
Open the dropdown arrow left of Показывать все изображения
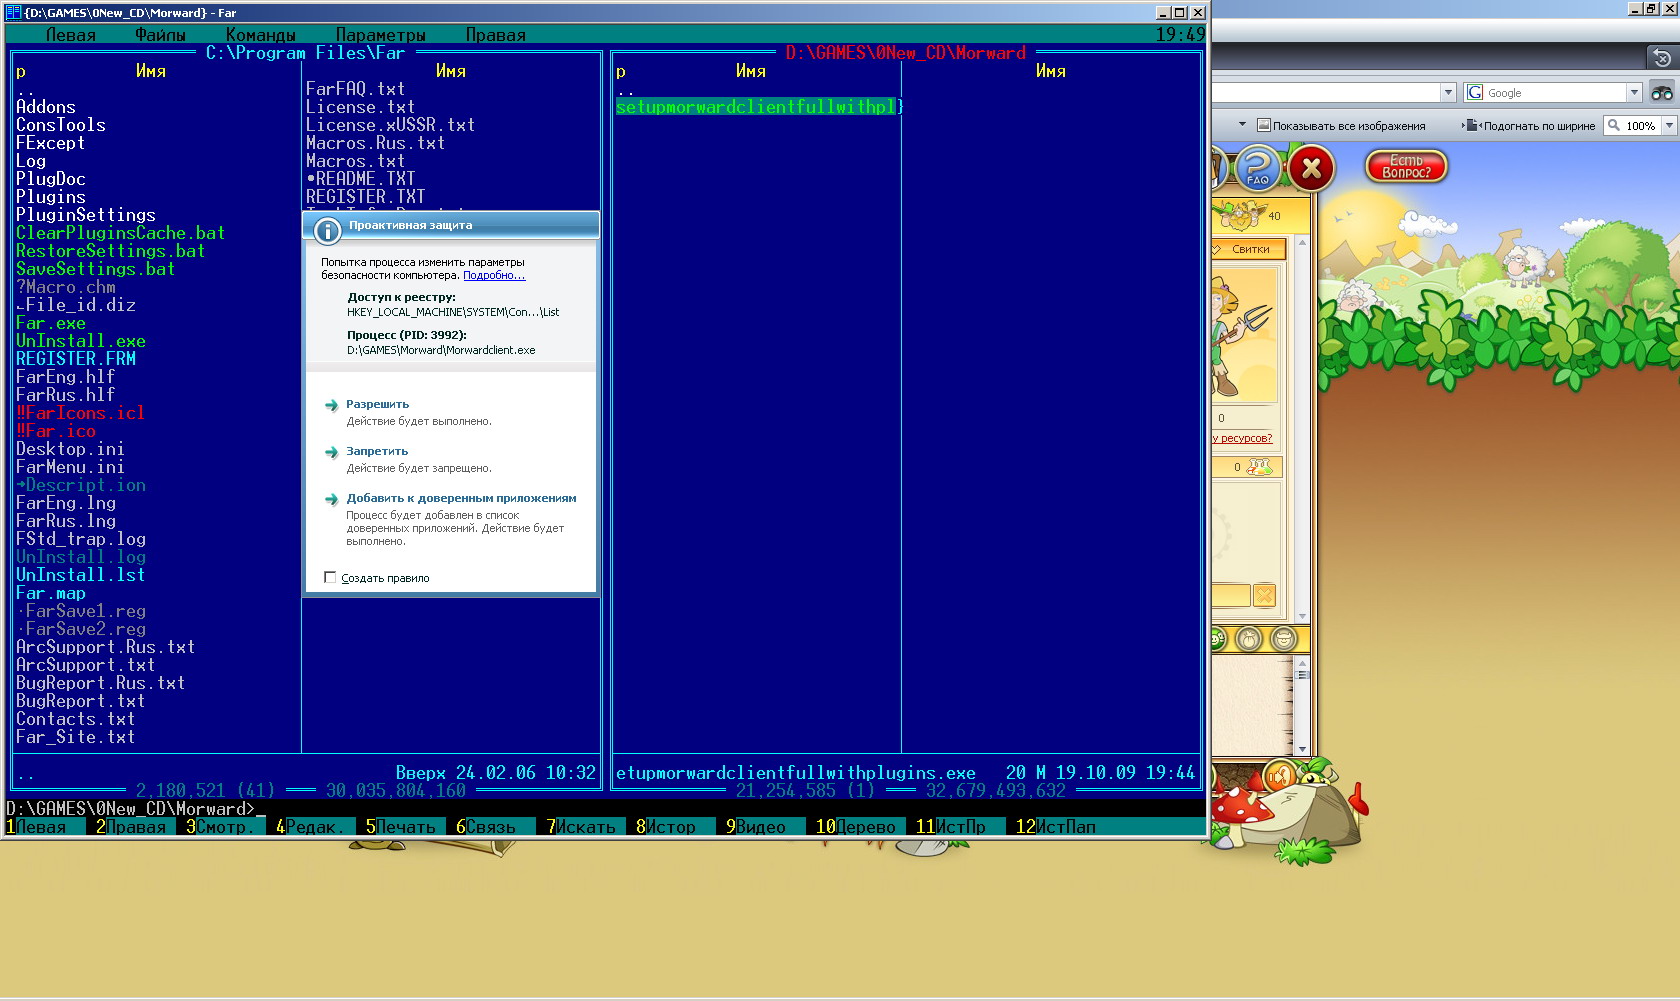(1242, 125)
